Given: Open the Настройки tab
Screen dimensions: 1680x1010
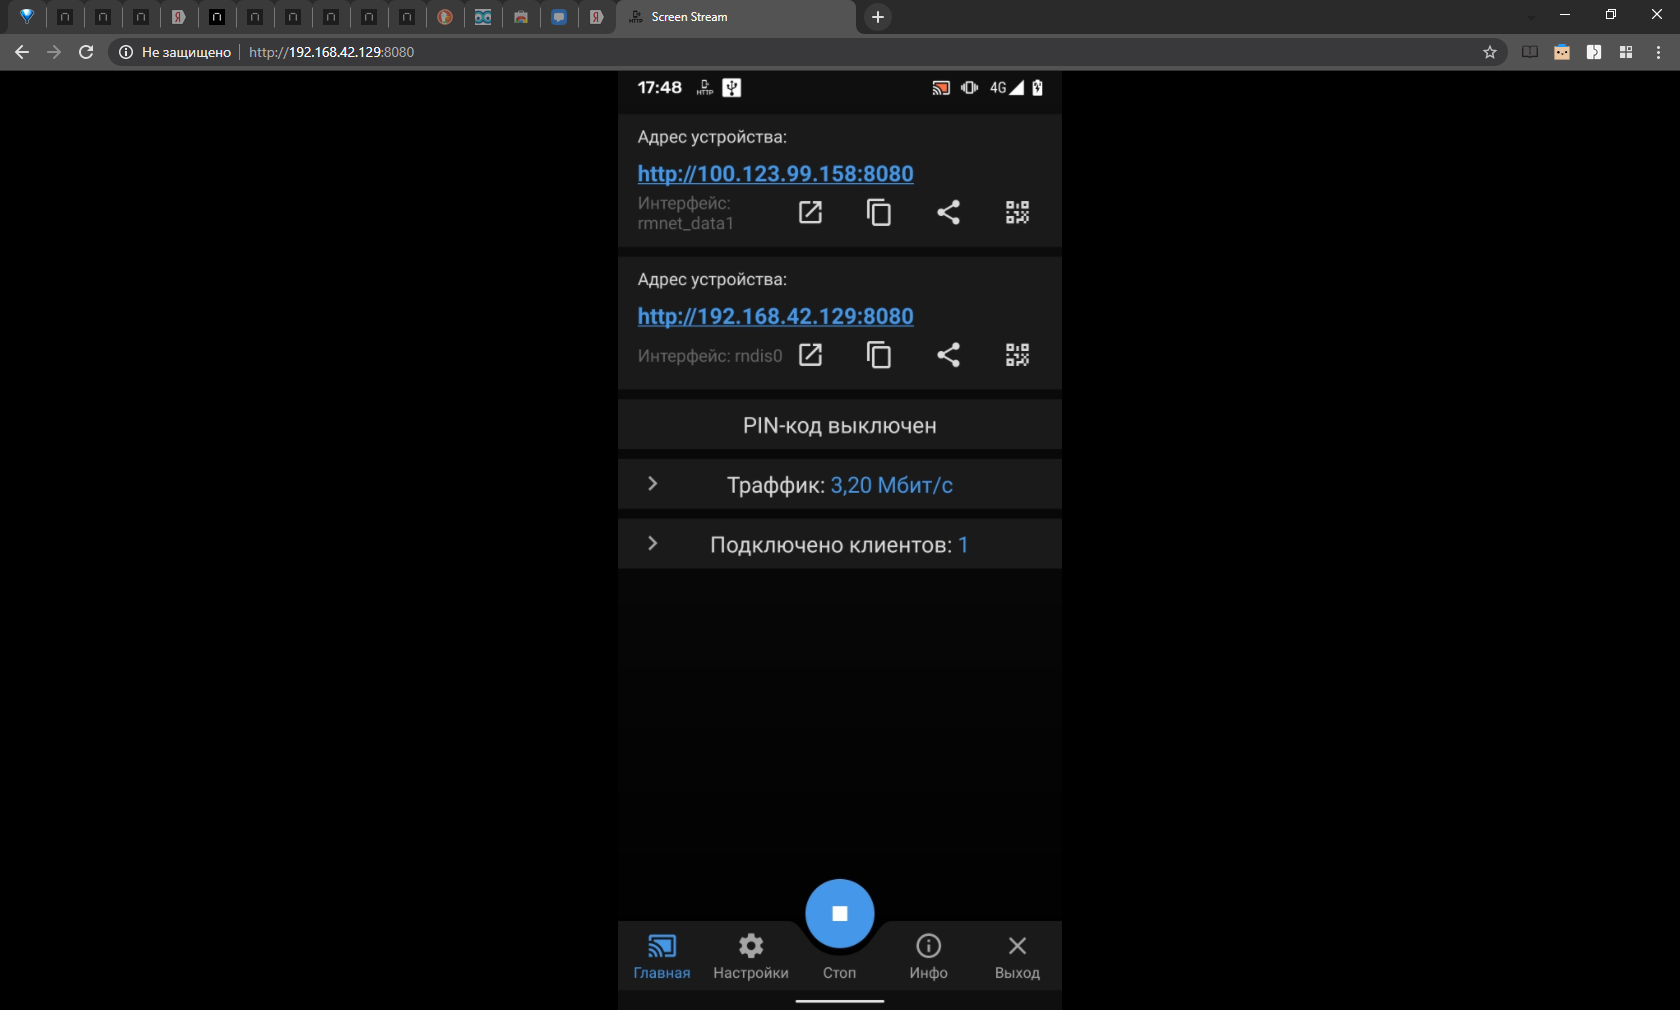Looking at the screenshot, I should point(751,957).
